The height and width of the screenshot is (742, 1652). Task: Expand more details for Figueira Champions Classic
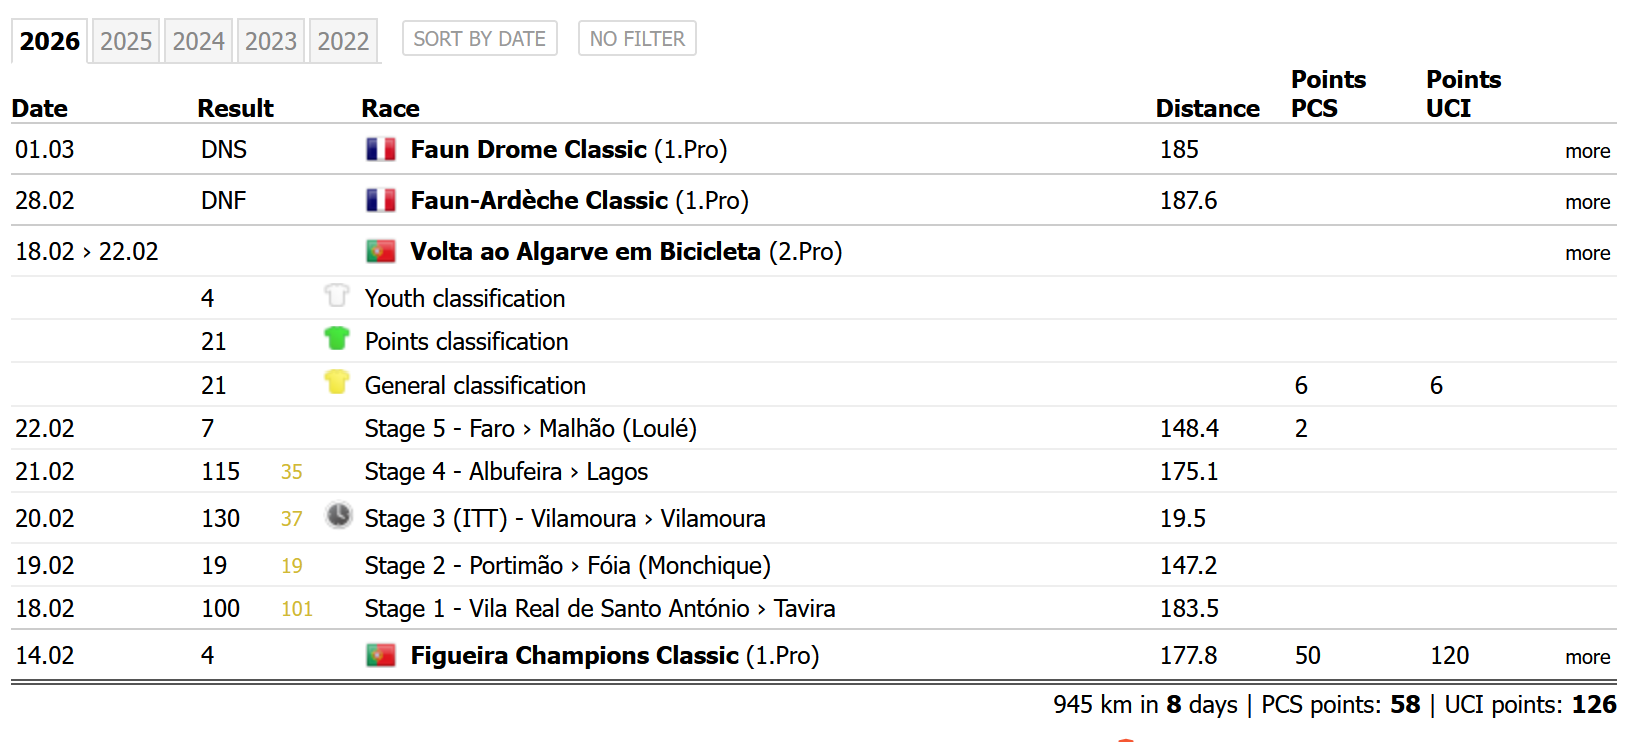[1587, 657]
